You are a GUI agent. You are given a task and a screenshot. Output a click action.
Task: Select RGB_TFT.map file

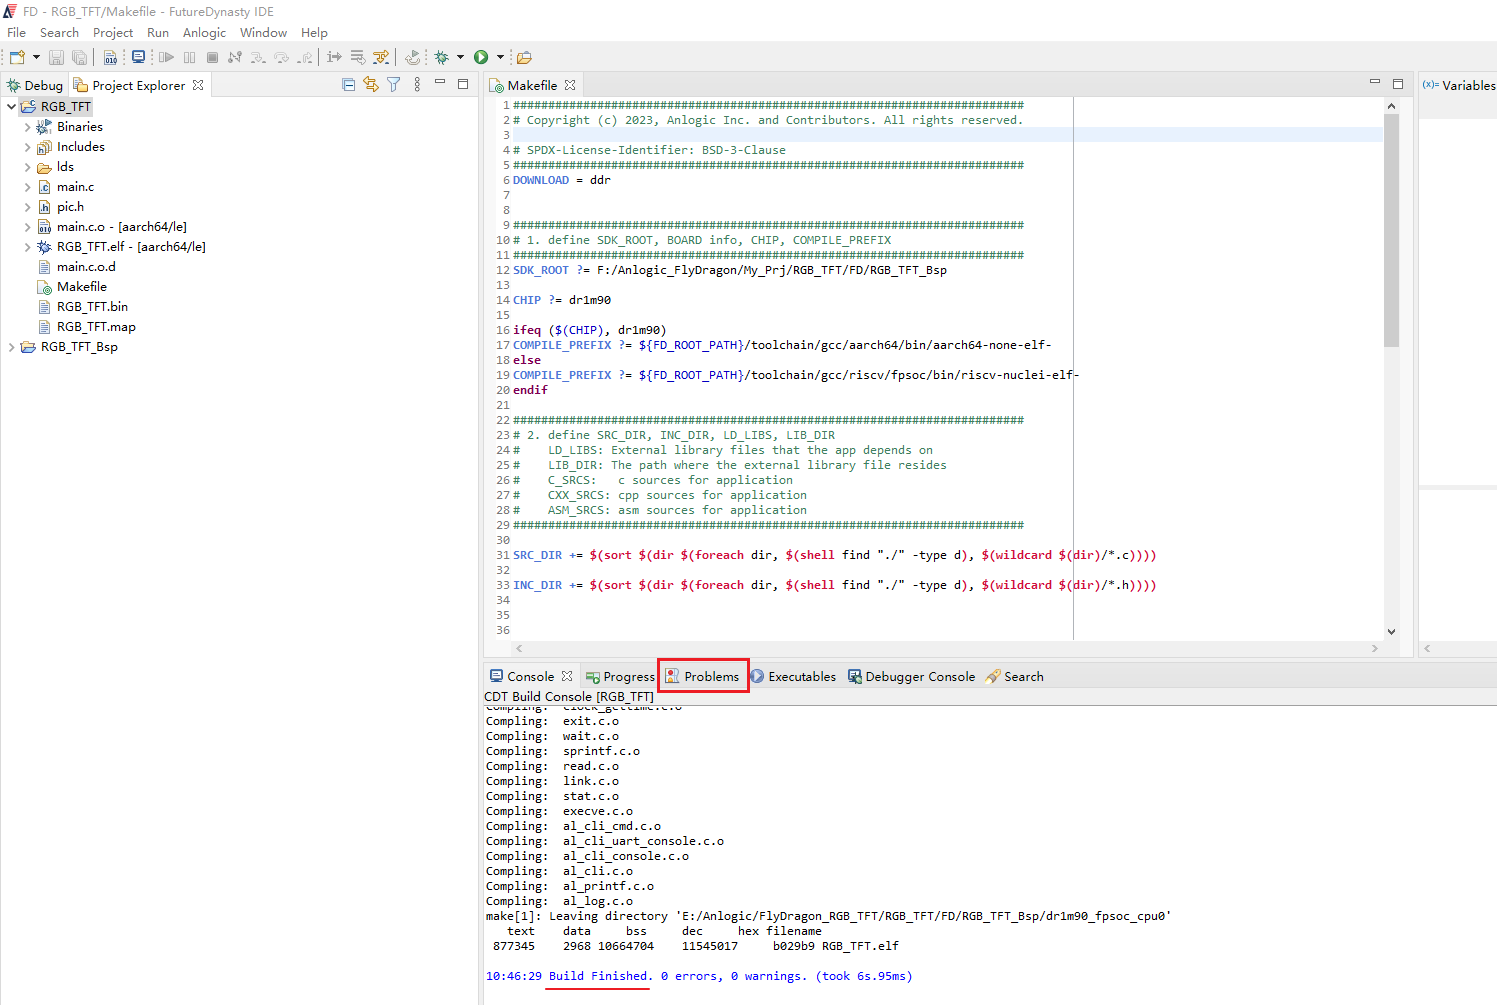[96, 327]
